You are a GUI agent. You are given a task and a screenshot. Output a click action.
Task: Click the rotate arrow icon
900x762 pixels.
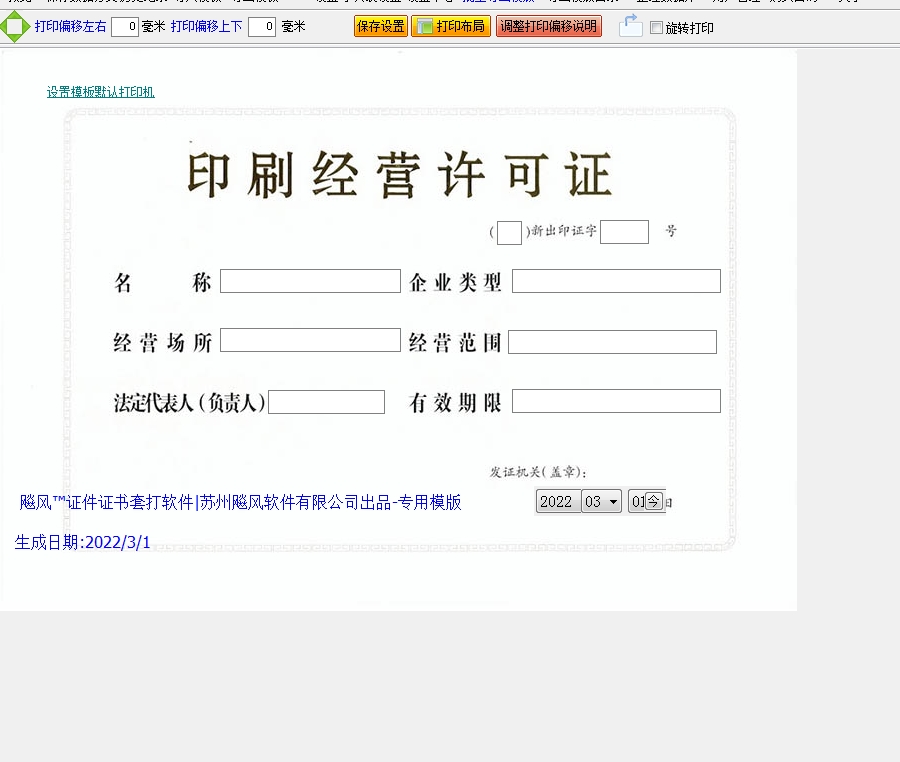[x=630, y=26]
